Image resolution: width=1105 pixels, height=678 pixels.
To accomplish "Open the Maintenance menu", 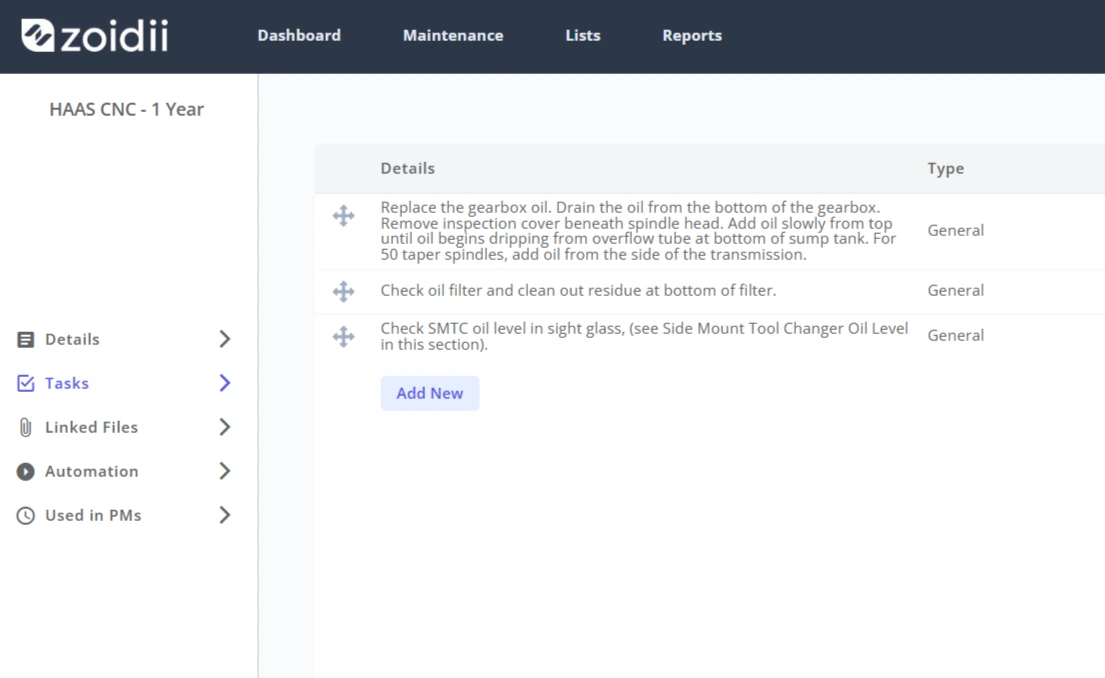I will (453, 35).
